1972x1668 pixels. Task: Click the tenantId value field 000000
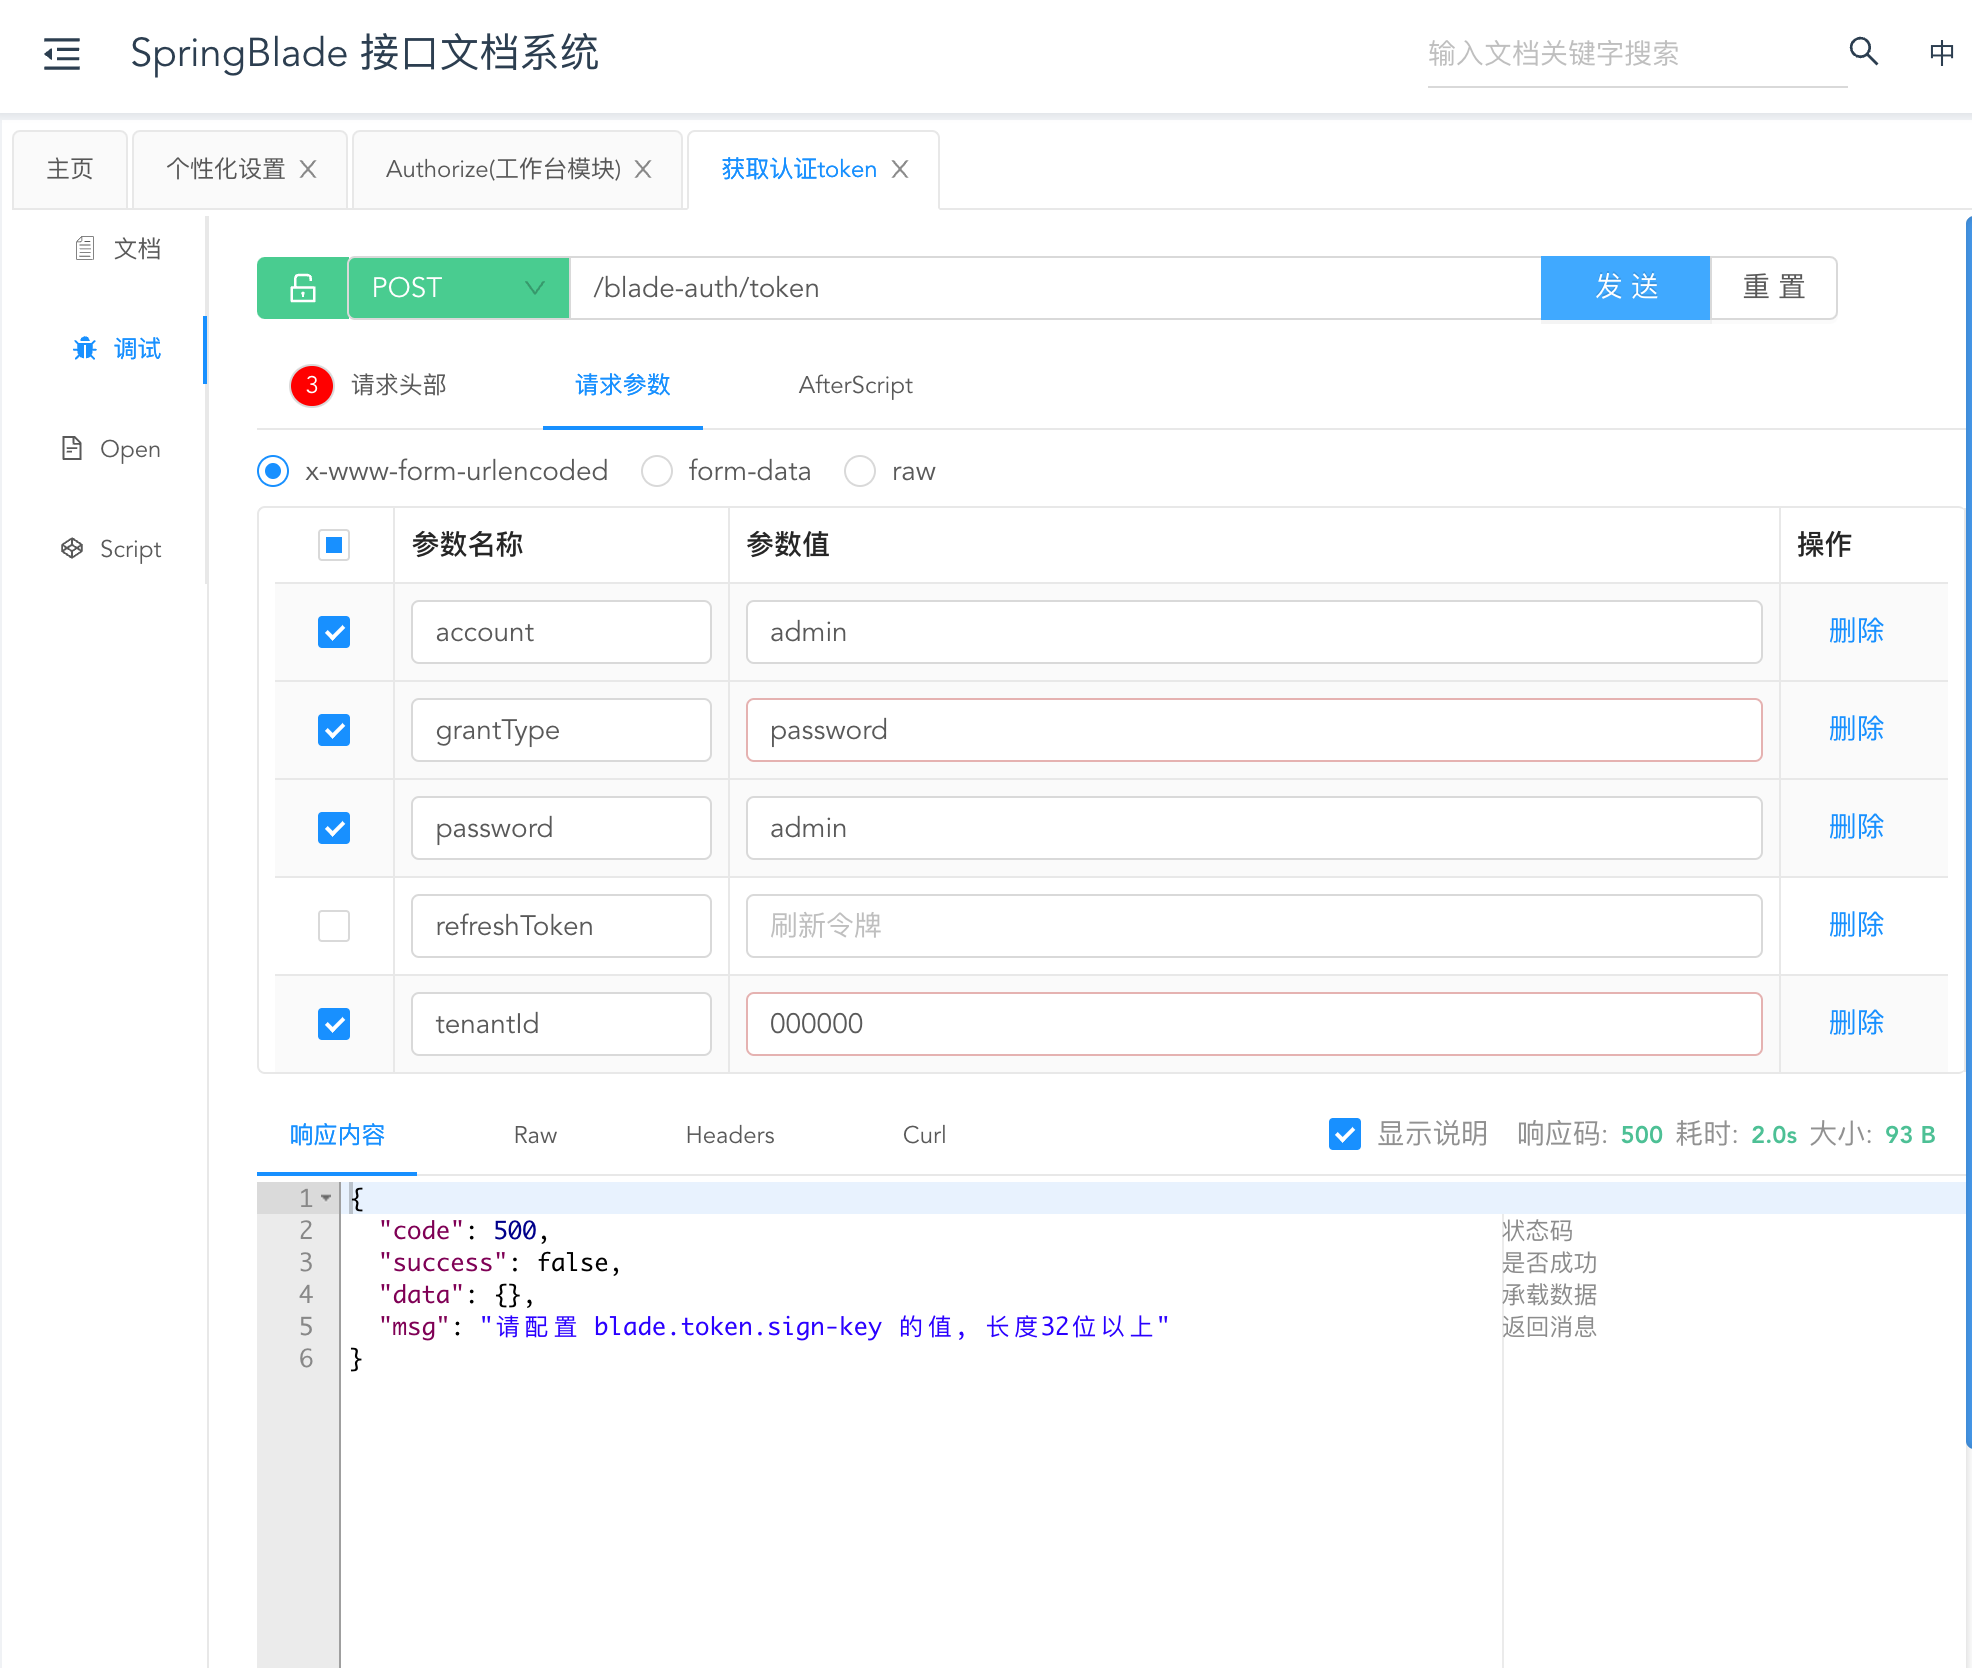1254,1024
